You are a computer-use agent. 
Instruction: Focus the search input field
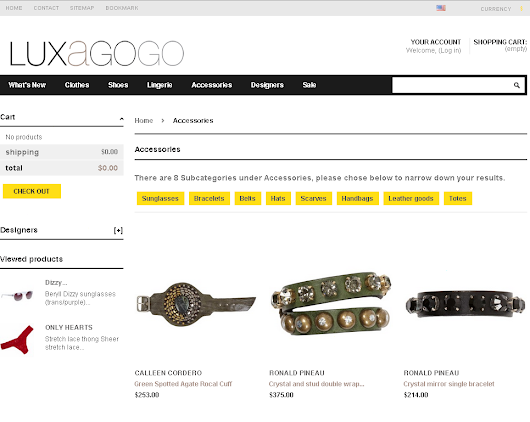click(452, 85)
